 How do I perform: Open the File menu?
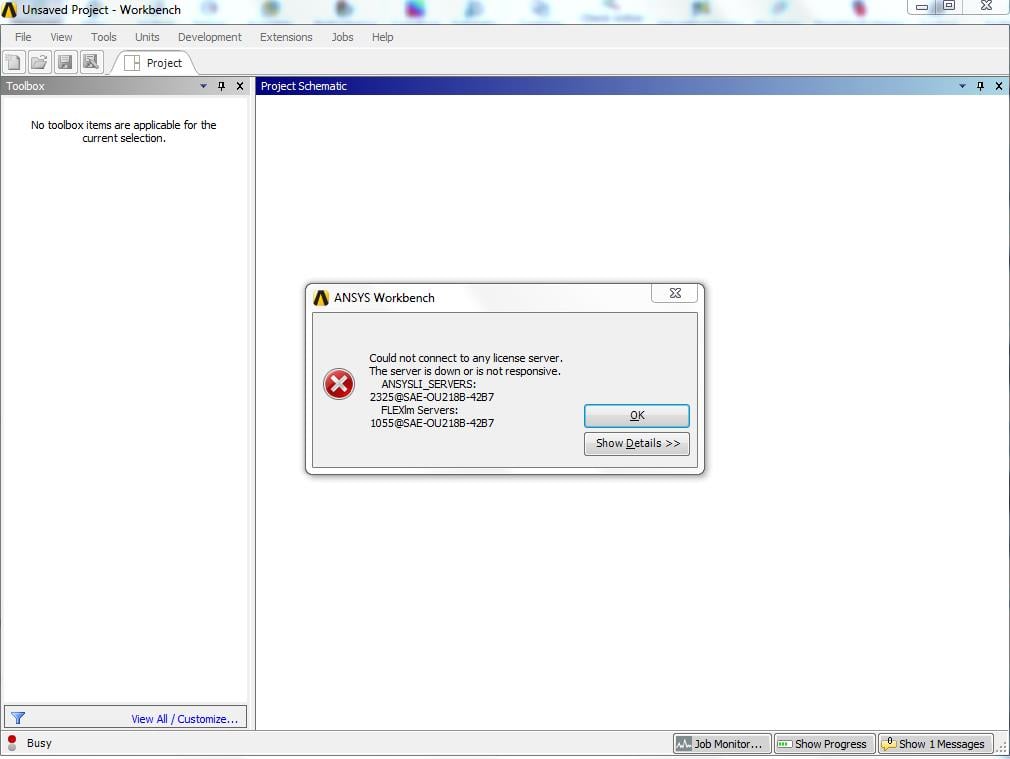[23, 37]
